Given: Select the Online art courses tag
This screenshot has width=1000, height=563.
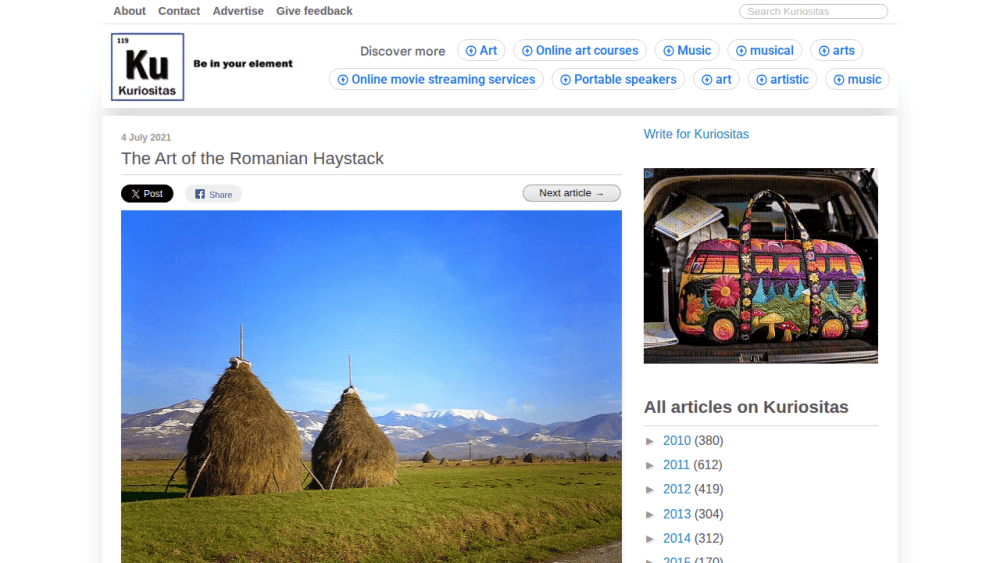Looking at the screenshot, I should (x=580, y=50).
